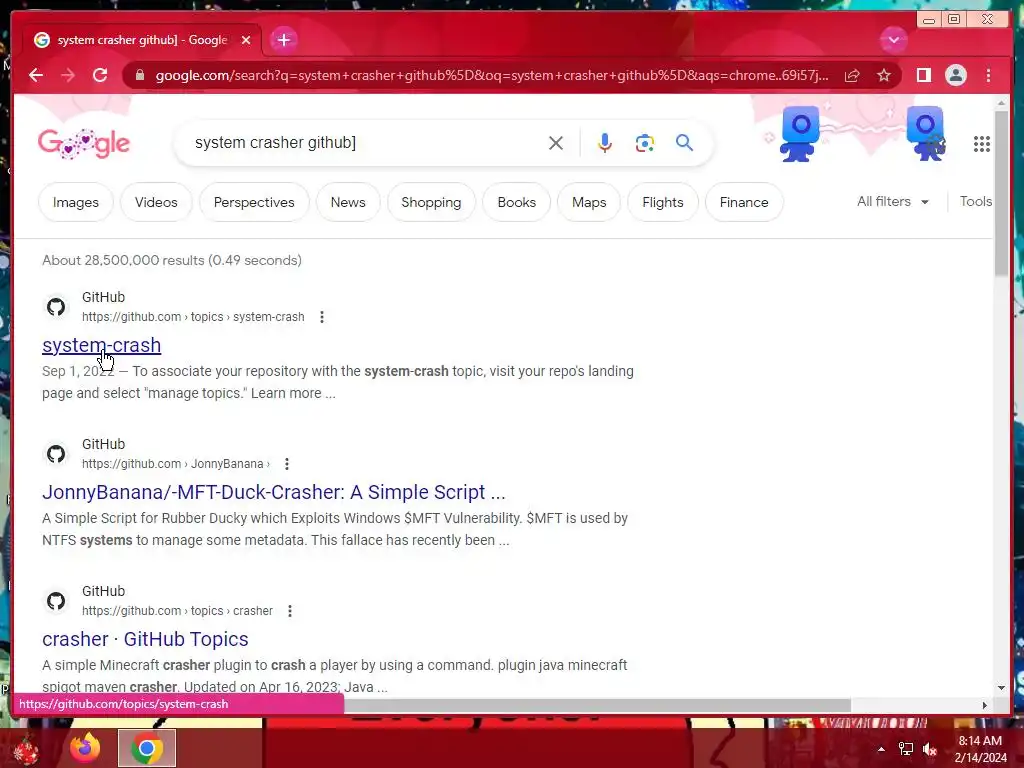The width and height of the screenshot is (1024, 768).
Task: Open a new tab with plus button
Action: point(283,40)
